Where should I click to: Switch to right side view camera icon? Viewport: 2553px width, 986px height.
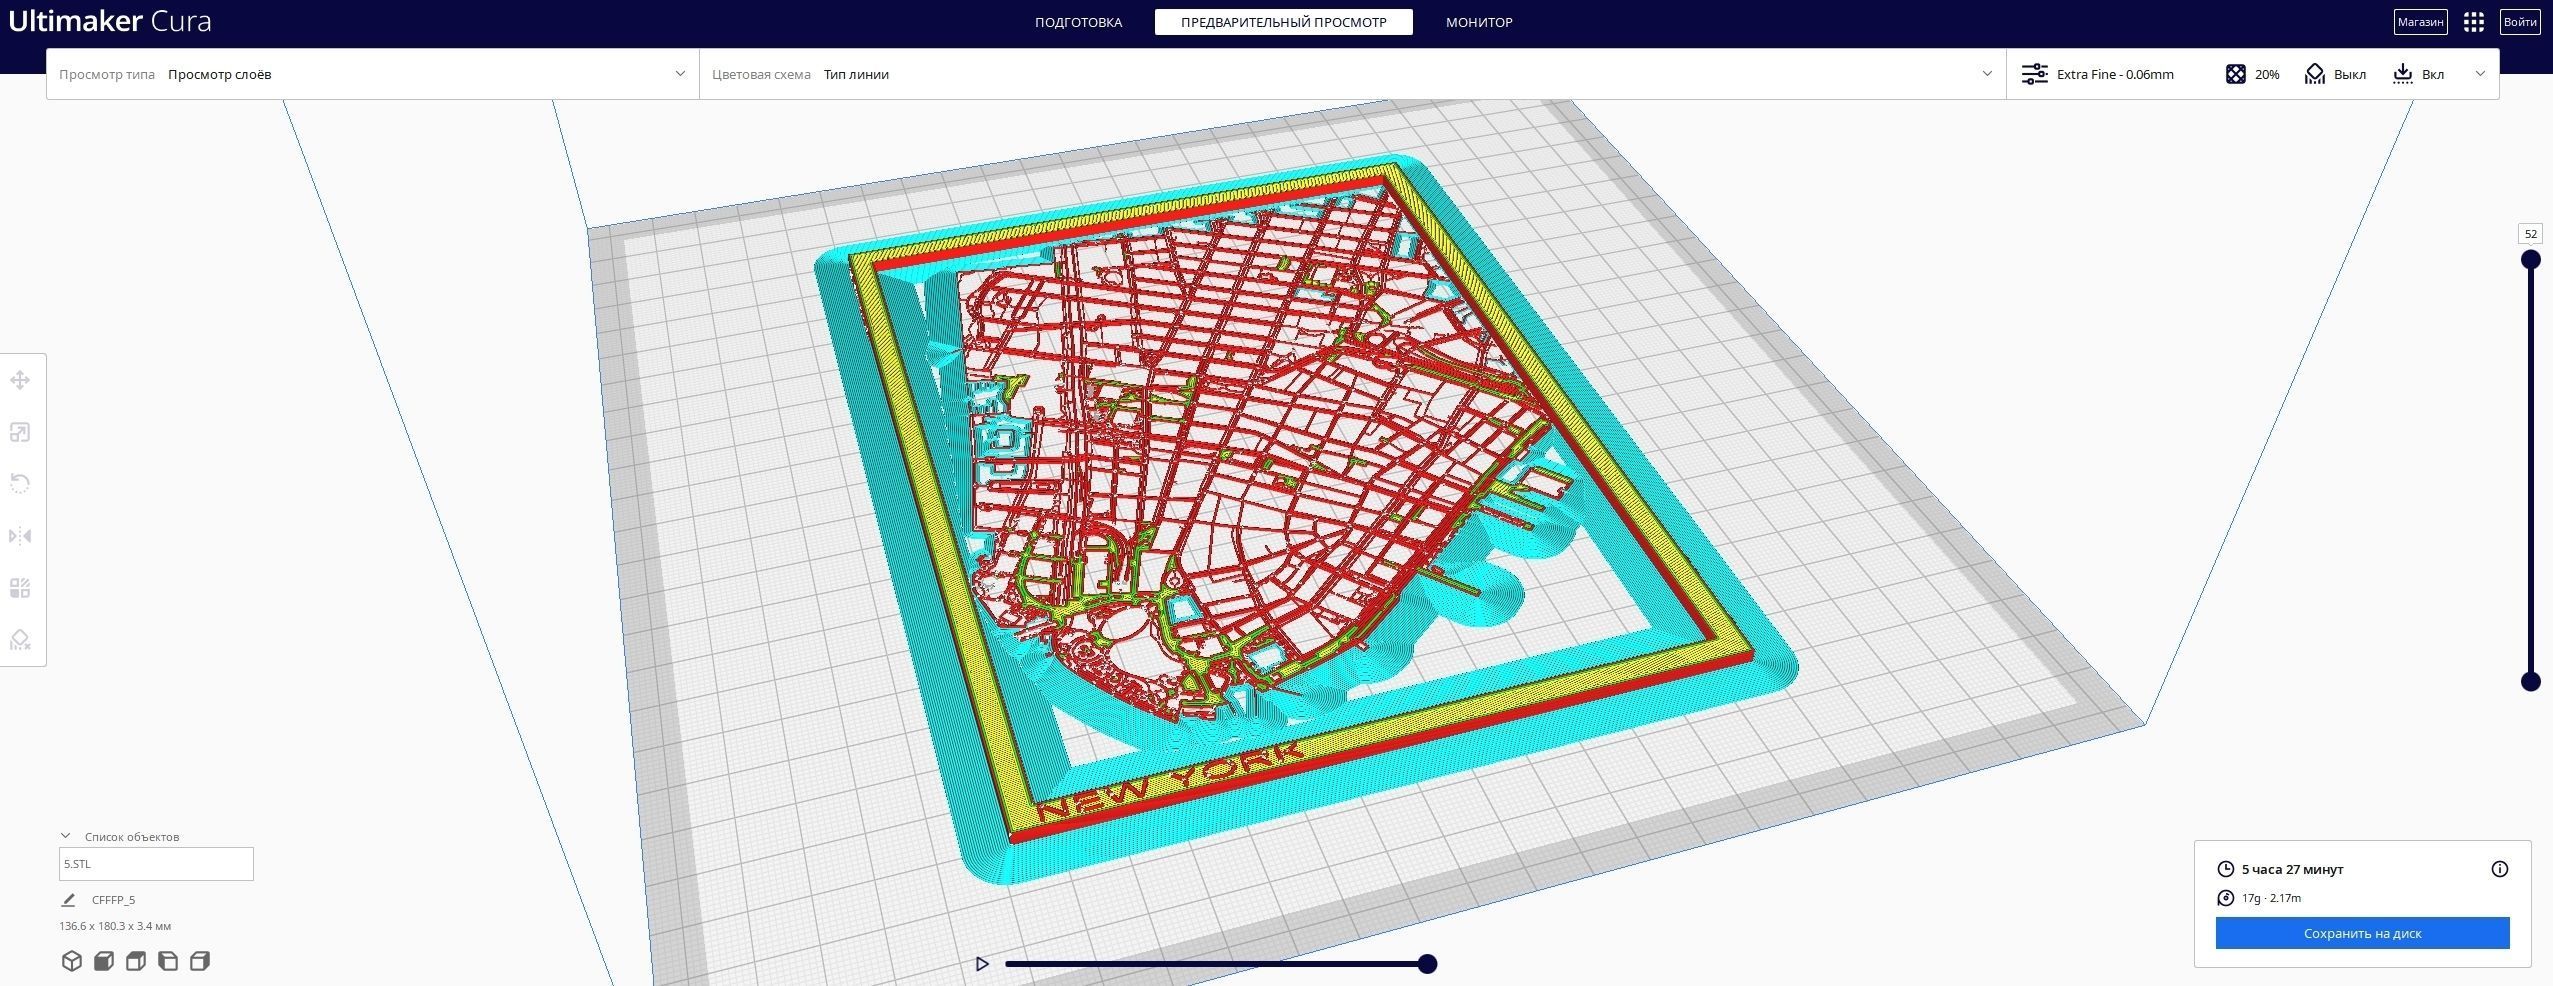pyautogui.click(x=199, y=961)
